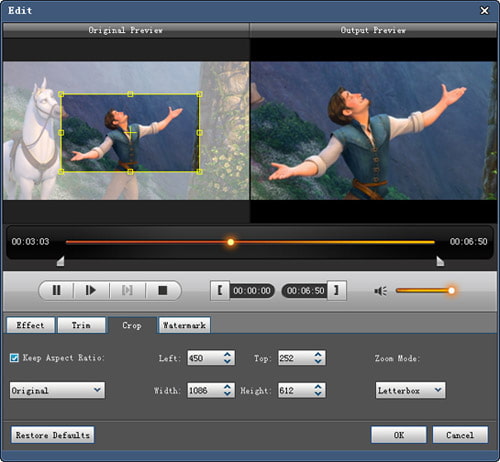
Task: Click the Height value input field
Action: [296, 390]
